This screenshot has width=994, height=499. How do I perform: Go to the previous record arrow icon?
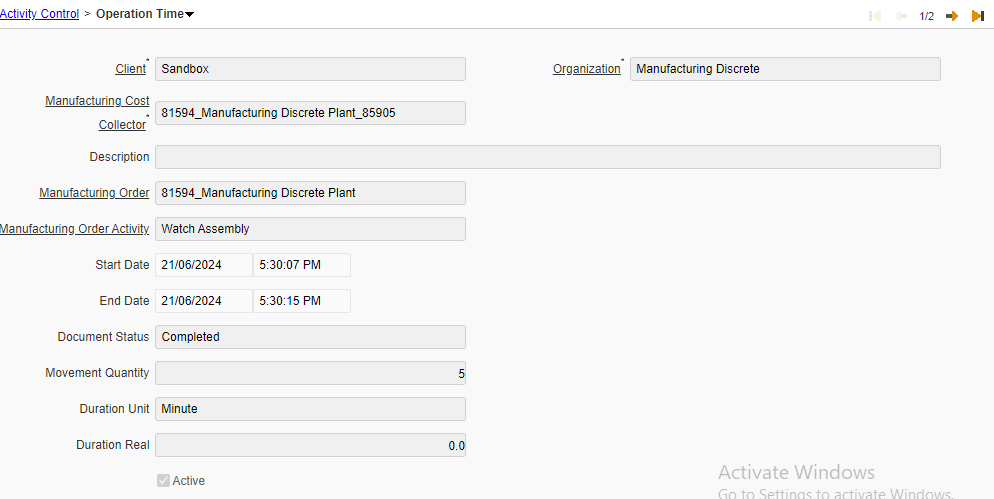click(x=900, y=16)
